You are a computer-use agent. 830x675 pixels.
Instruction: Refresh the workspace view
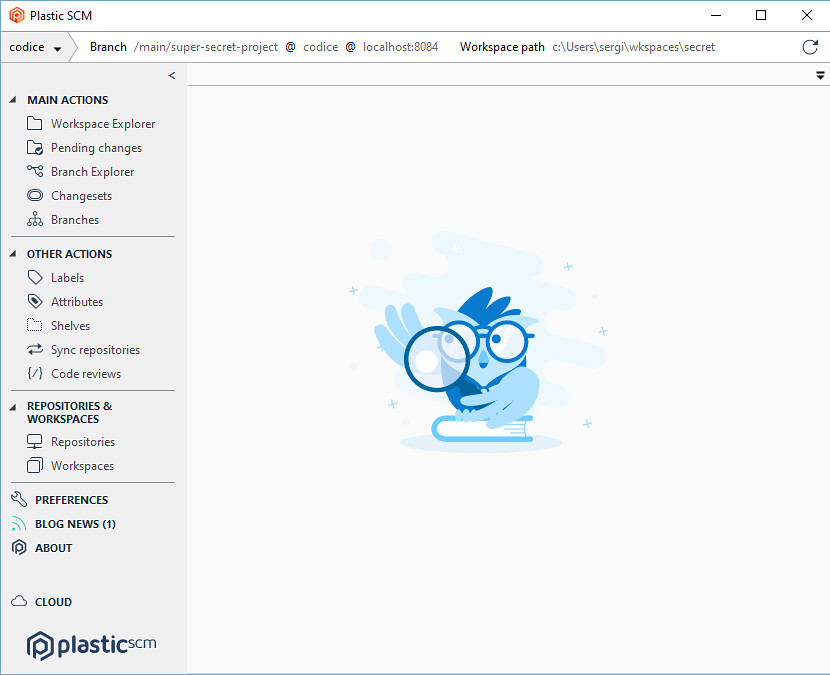coord(809,46)
